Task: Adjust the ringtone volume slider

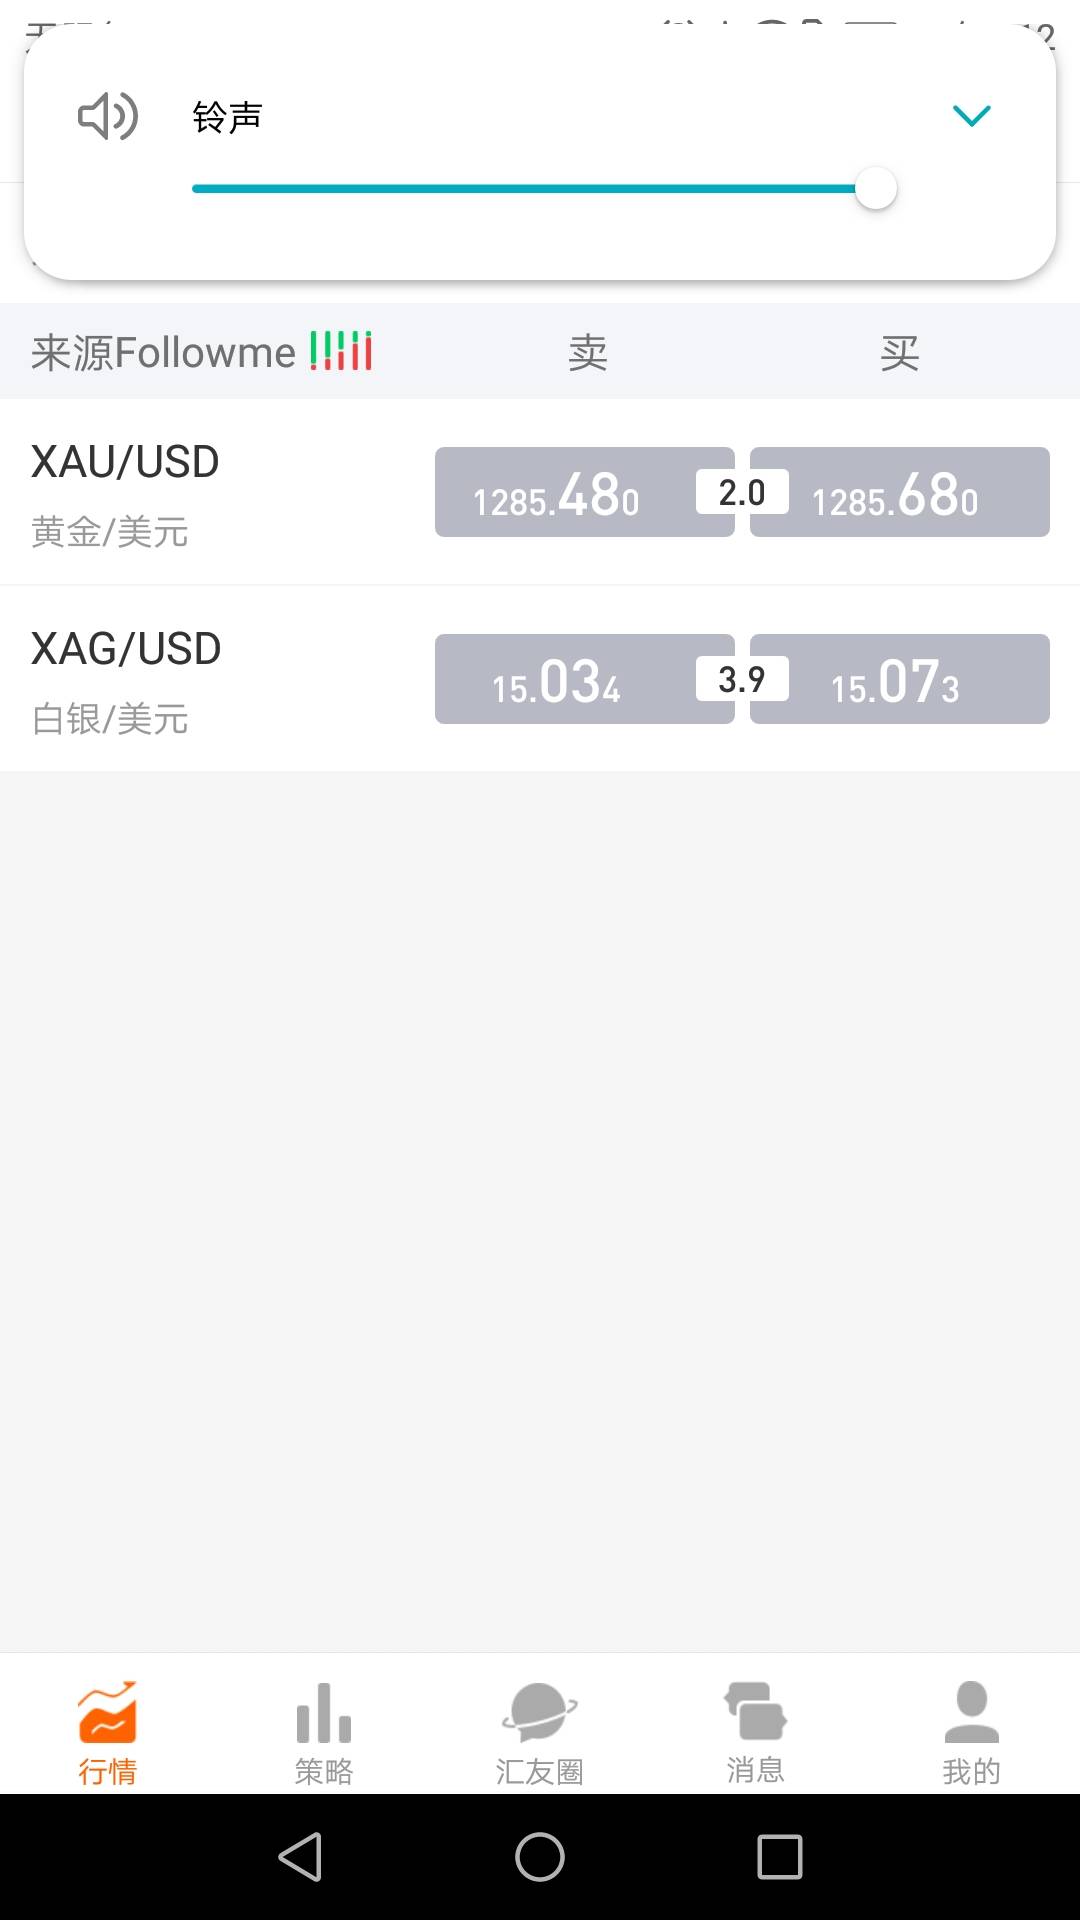Action: 544,188
